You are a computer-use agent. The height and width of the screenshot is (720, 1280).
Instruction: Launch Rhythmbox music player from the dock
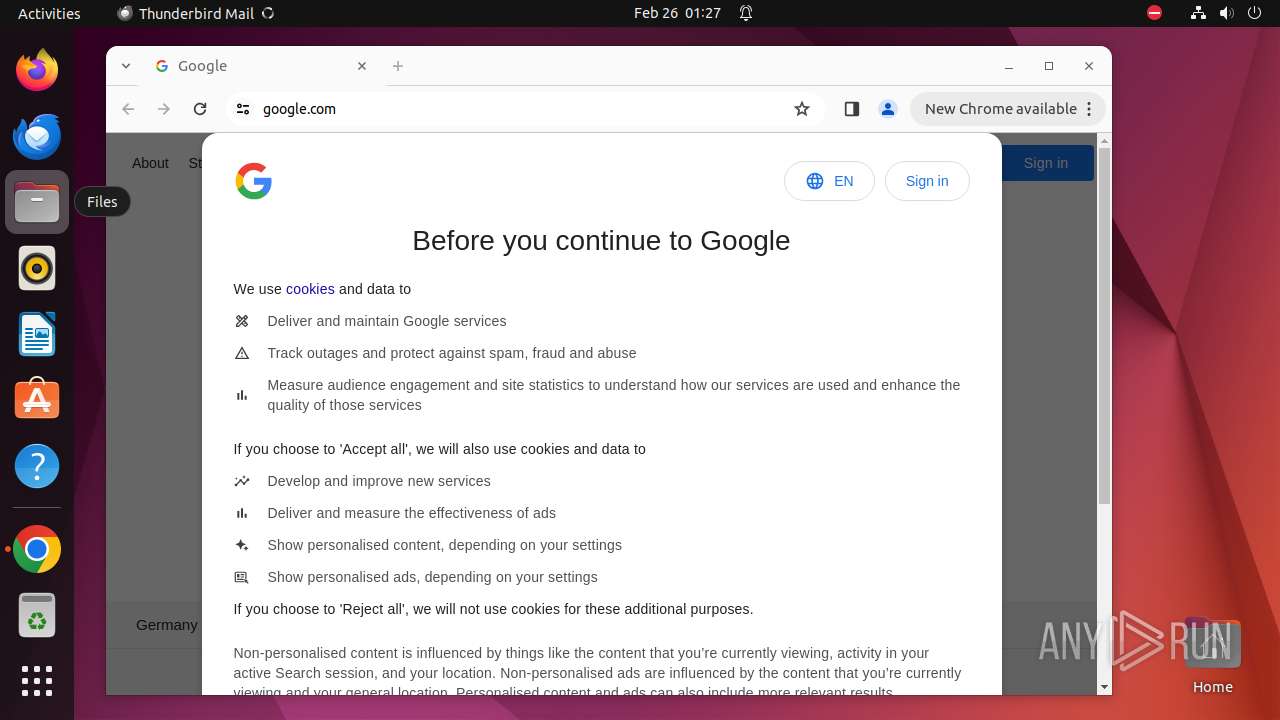[x=37, y=268]
